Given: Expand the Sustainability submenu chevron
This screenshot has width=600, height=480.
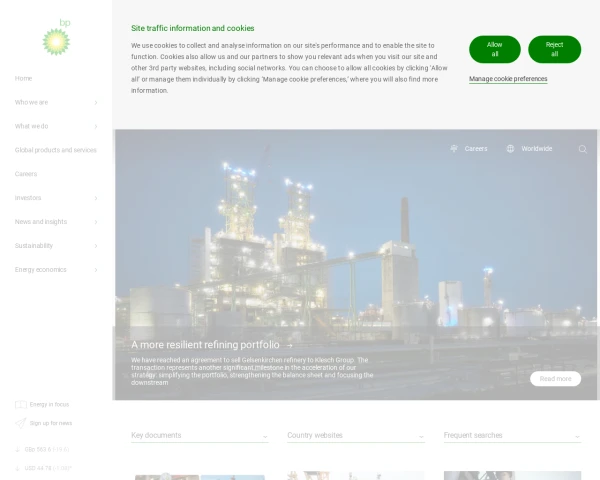Looking at the screenshot, I should (96, 246).
